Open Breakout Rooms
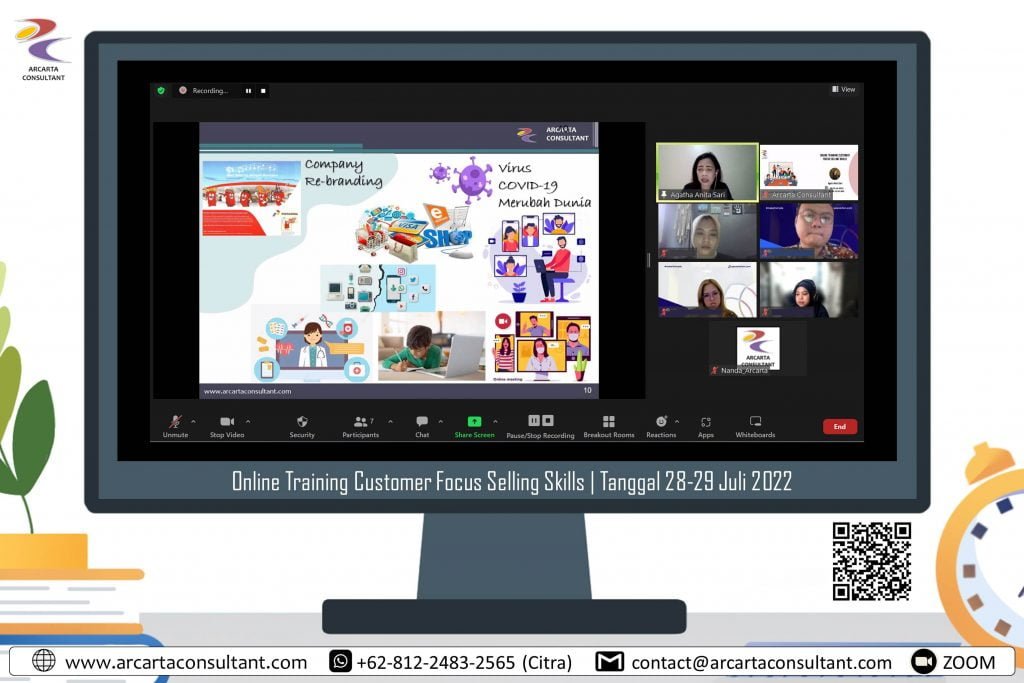The image size is (1024, 683). tap(609, 422)
